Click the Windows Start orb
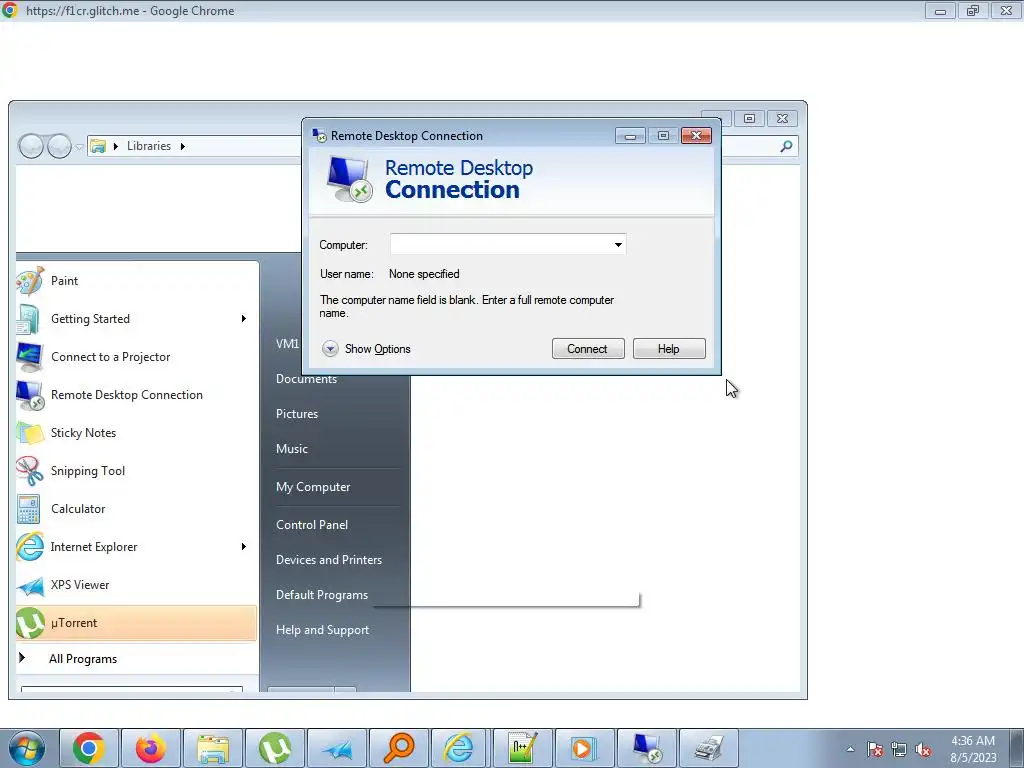This screenshot has height=768, width=1024. point(26,748)
